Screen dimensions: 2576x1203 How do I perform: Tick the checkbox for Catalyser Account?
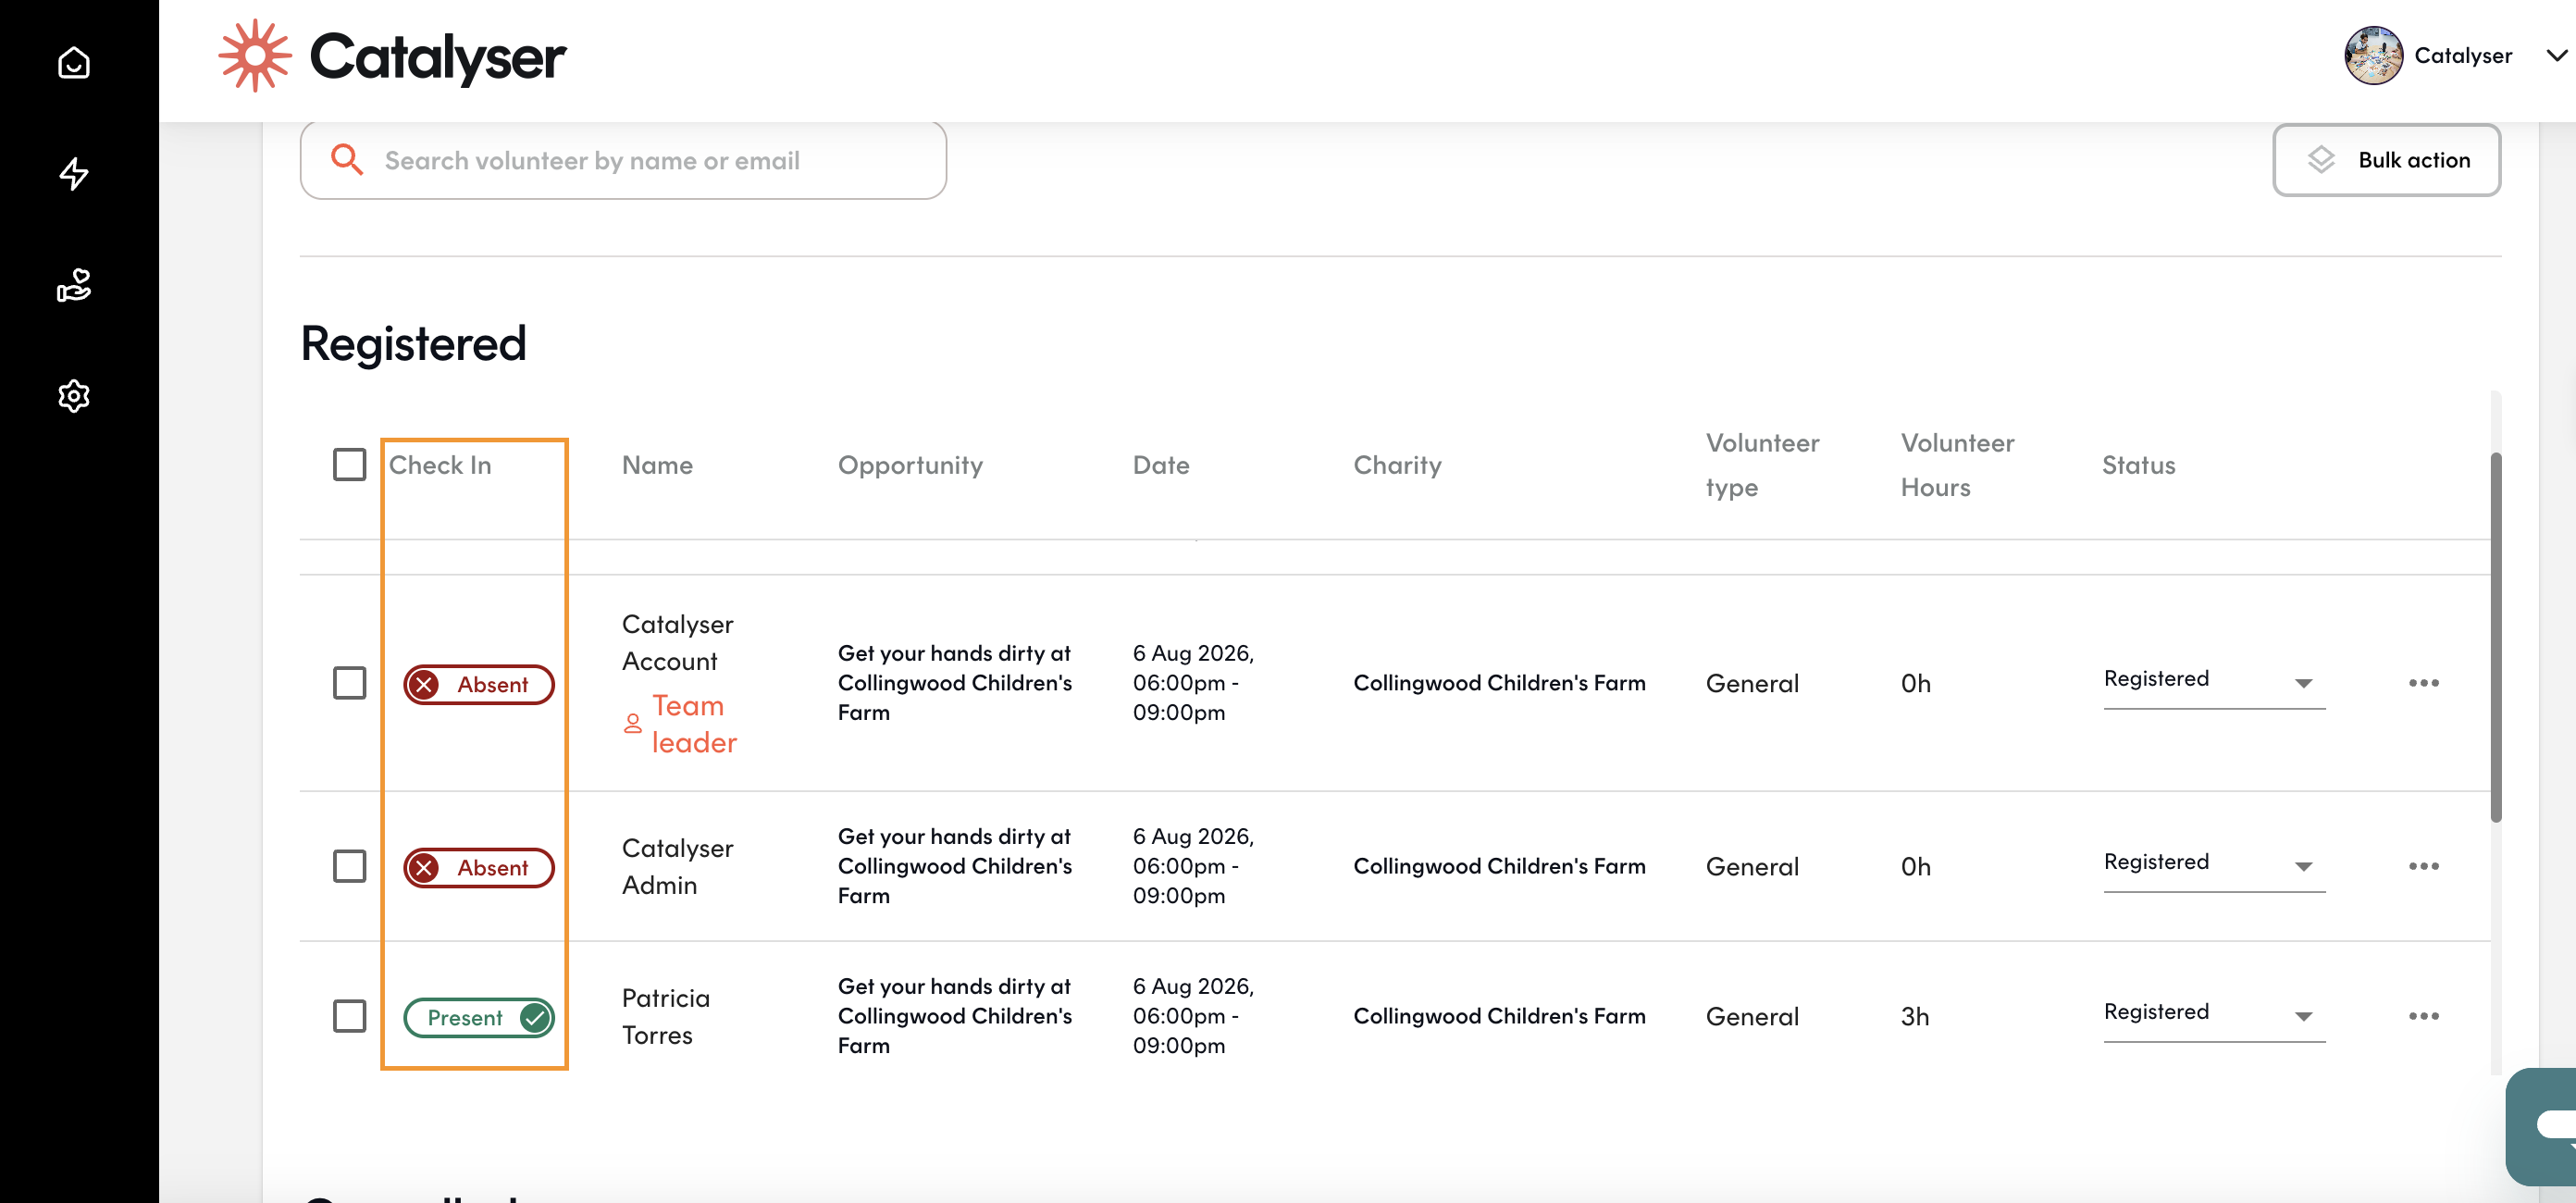click(x=349, y=683)
